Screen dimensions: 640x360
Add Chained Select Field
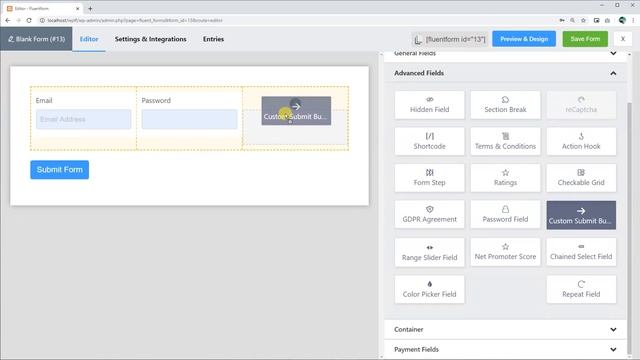(x=581, y=252)
